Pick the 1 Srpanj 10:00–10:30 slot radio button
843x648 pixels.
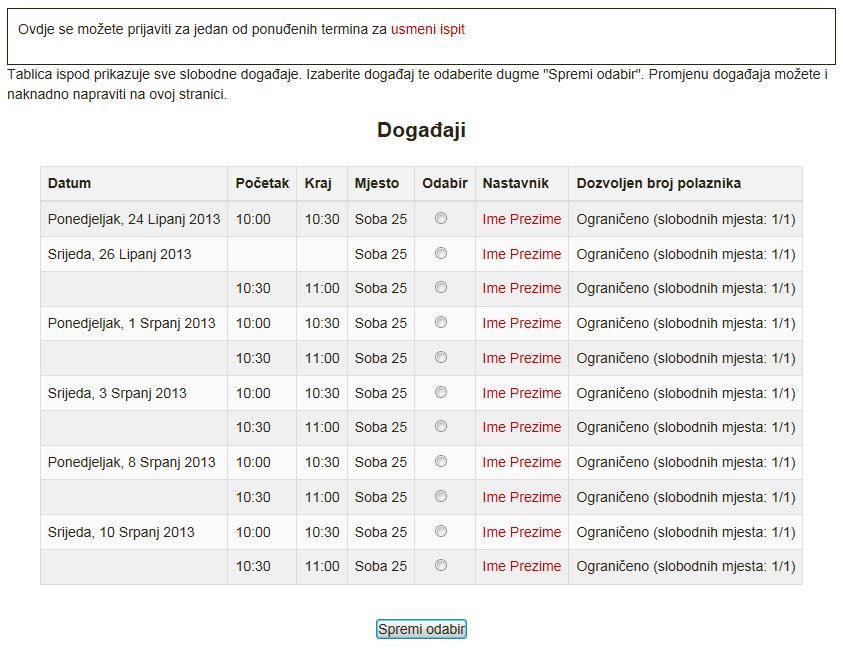coord(441,323)
